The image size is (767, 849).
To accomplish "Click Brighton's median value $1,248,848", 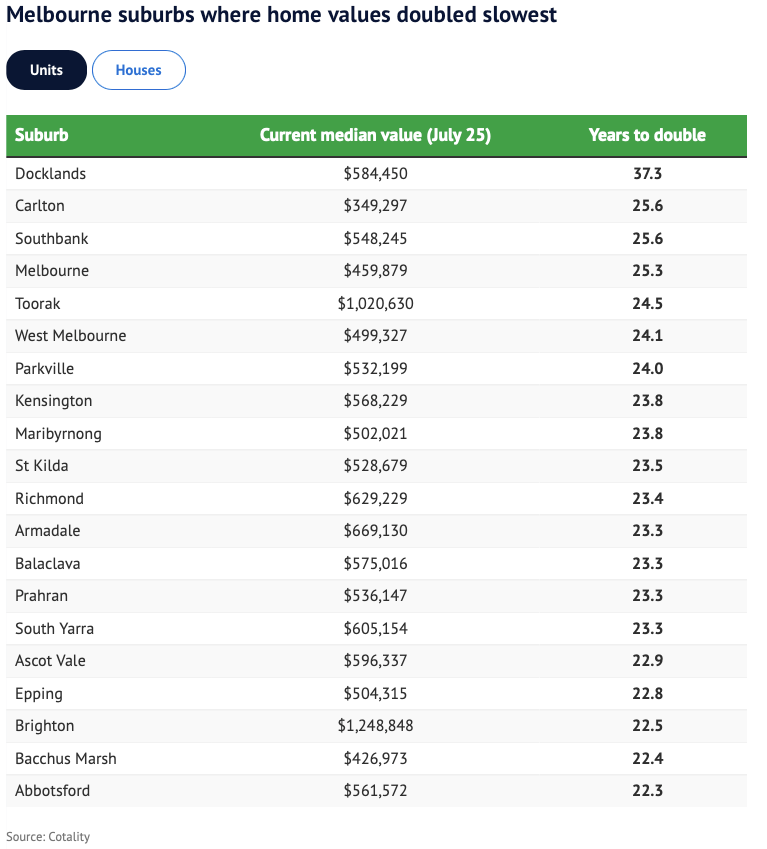I will pyautogui.click(x=375, y=726).
